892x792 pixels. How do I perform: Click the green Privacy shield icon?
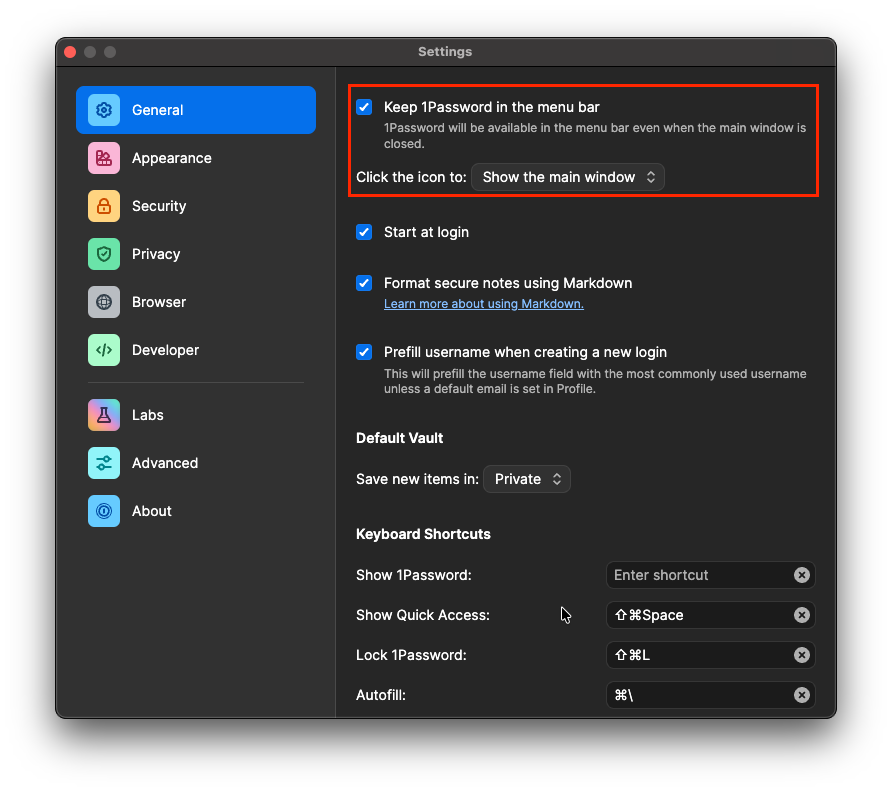(x=104, y=254)
